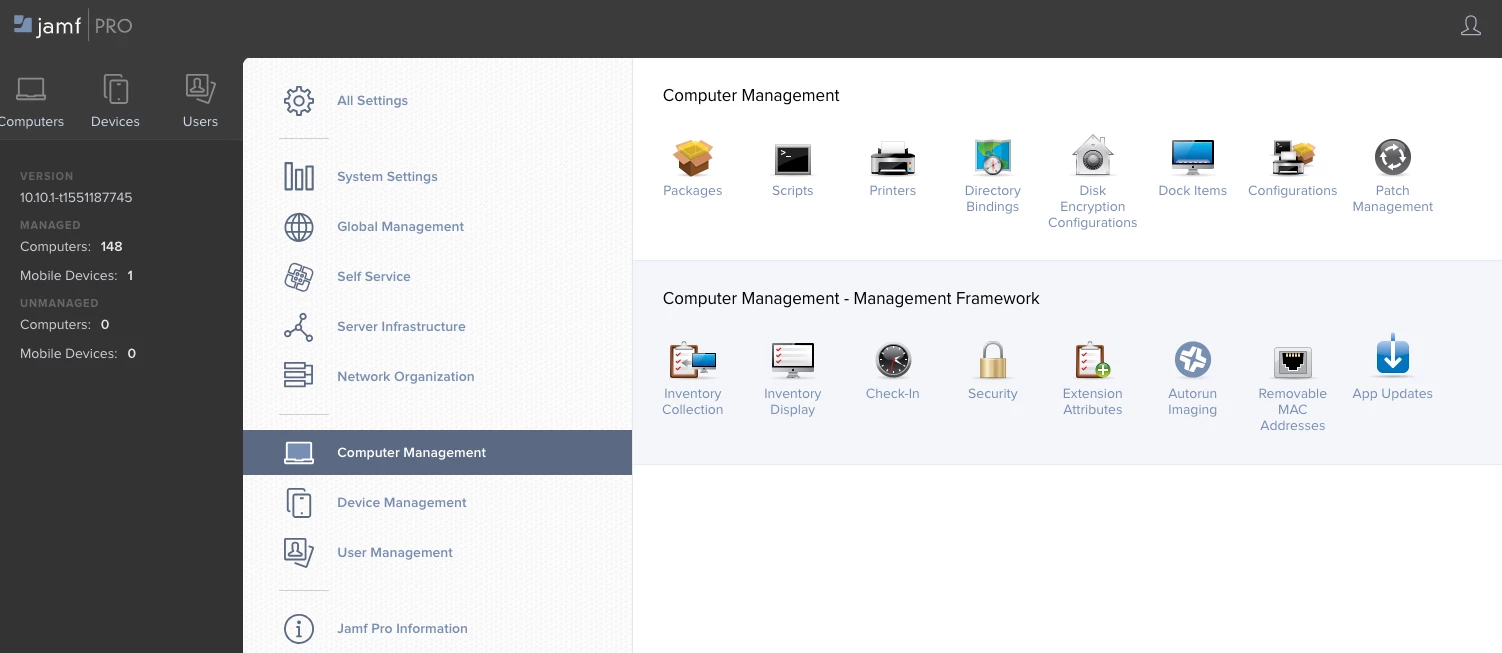Click the Device Management devices icon
This screenshot has width=1502, height=653.
pos(299,503)
